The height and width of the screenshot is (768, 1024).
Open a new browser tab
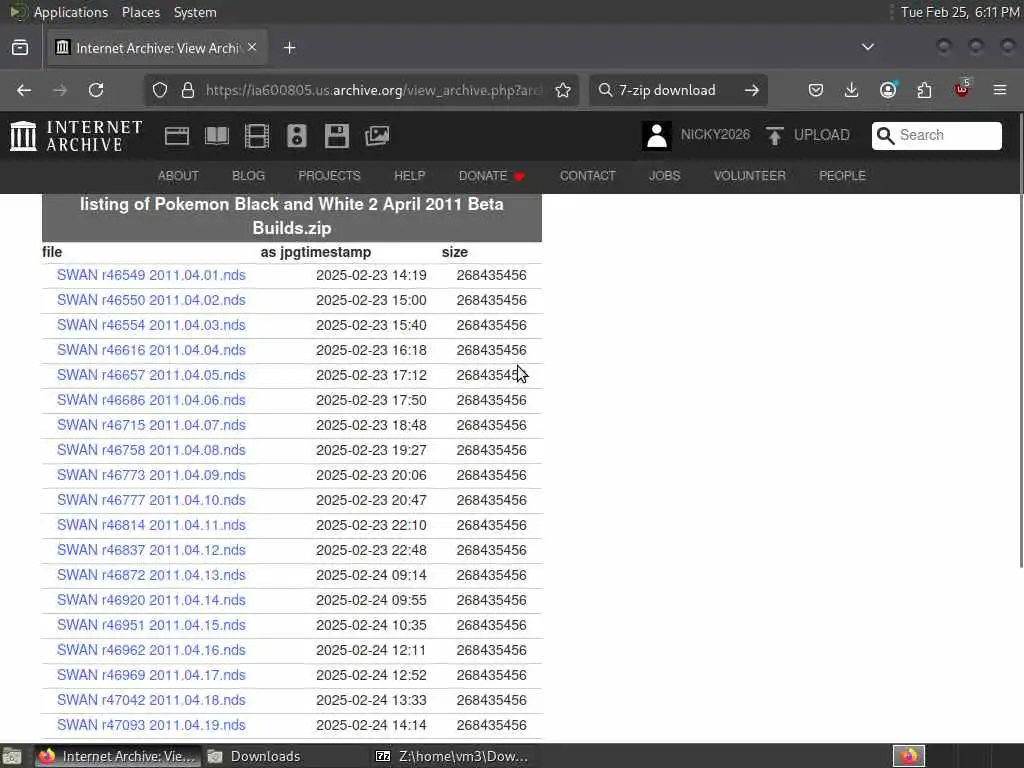(290, 48)
